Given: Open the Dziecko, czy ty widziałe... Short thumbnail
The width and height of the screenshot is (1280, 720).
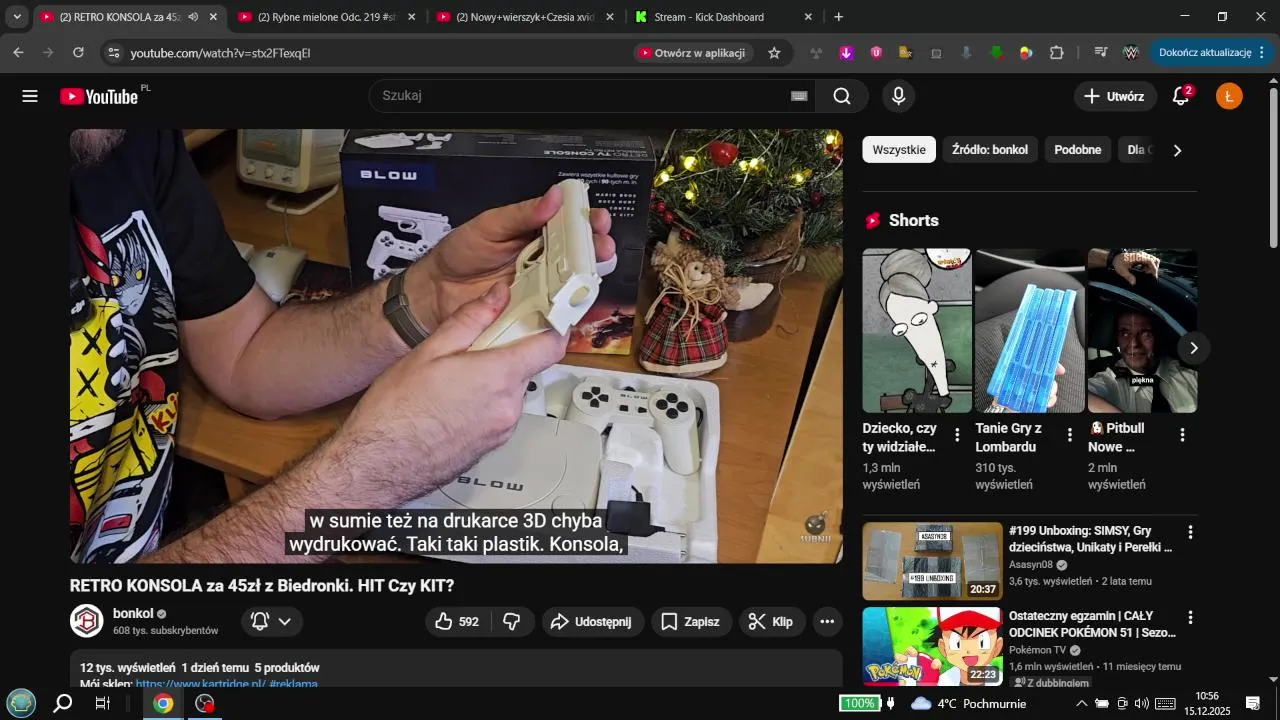Looking at the screenshot, I should click(917, 331).
